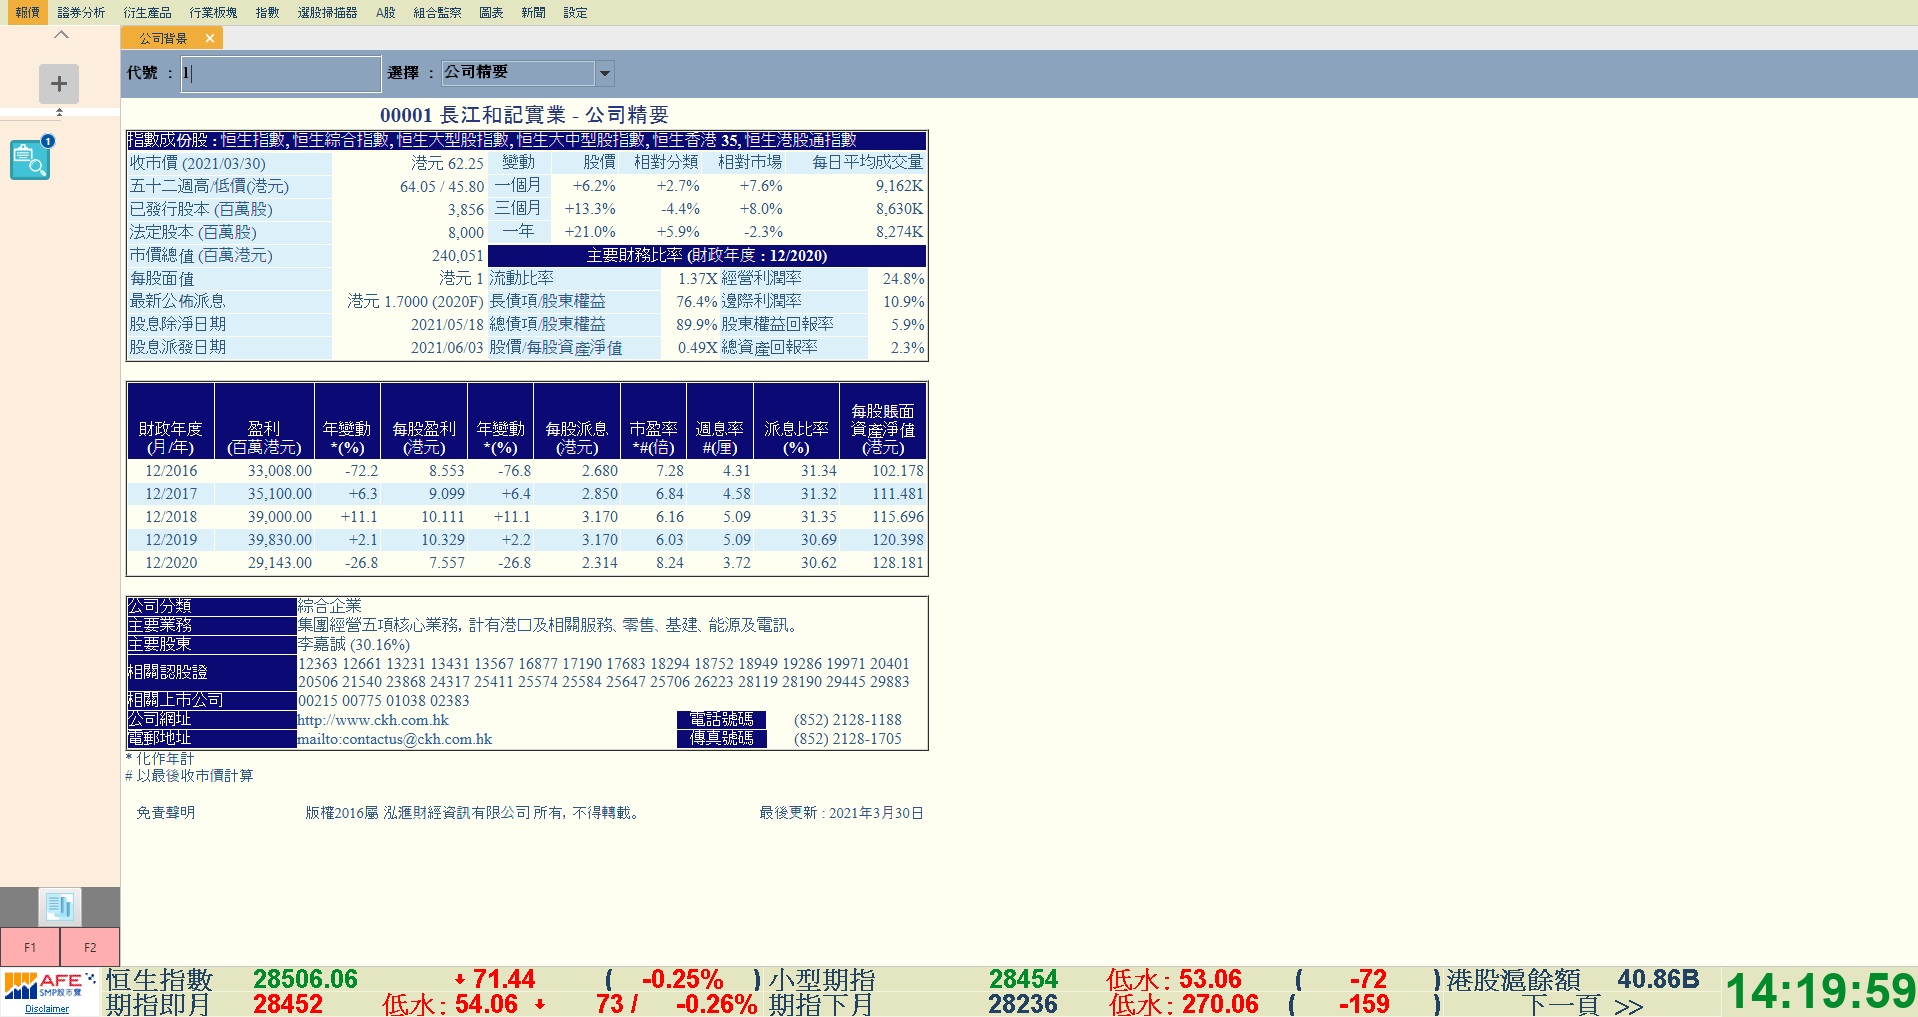Image resolution: width=1918 pixels, height=1017 pixels.
Task: Click the 期指即月 value 28452
Action: click(288, 1004)
